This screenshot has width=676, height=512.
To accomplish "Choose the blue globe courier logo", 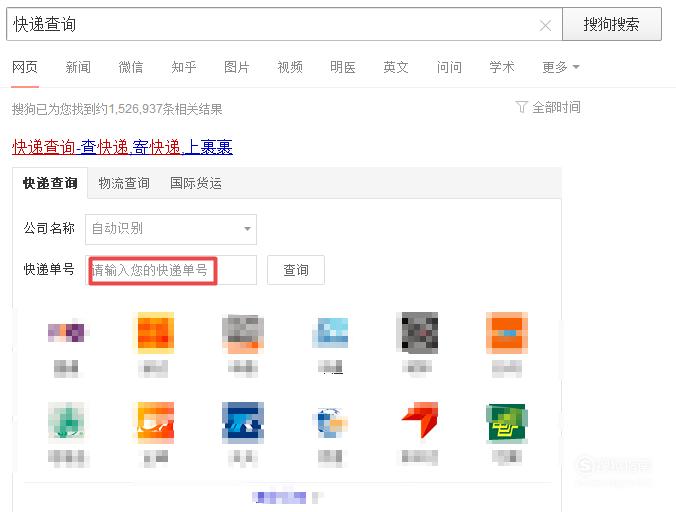I will point(331,422).
